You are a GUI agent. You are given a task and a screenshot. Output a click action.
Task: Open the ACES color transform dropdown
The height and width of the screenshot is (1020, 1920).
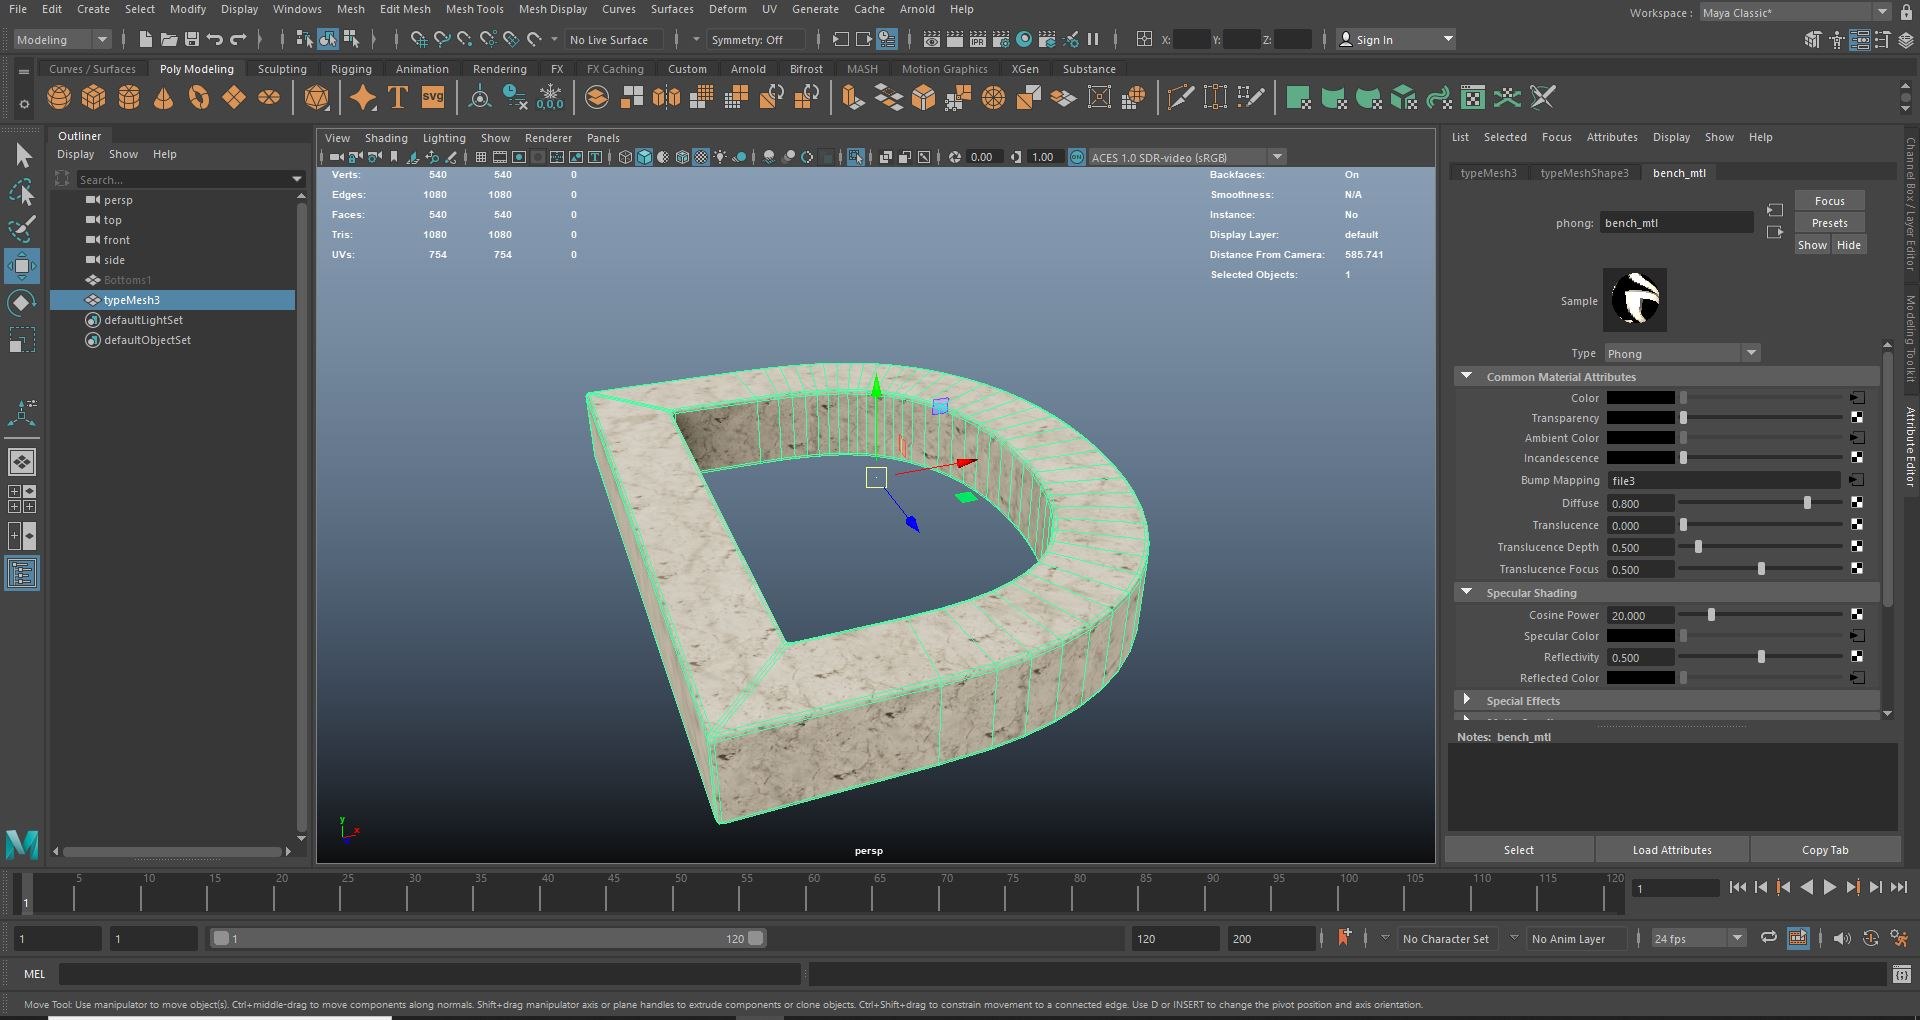(1186, 157)
